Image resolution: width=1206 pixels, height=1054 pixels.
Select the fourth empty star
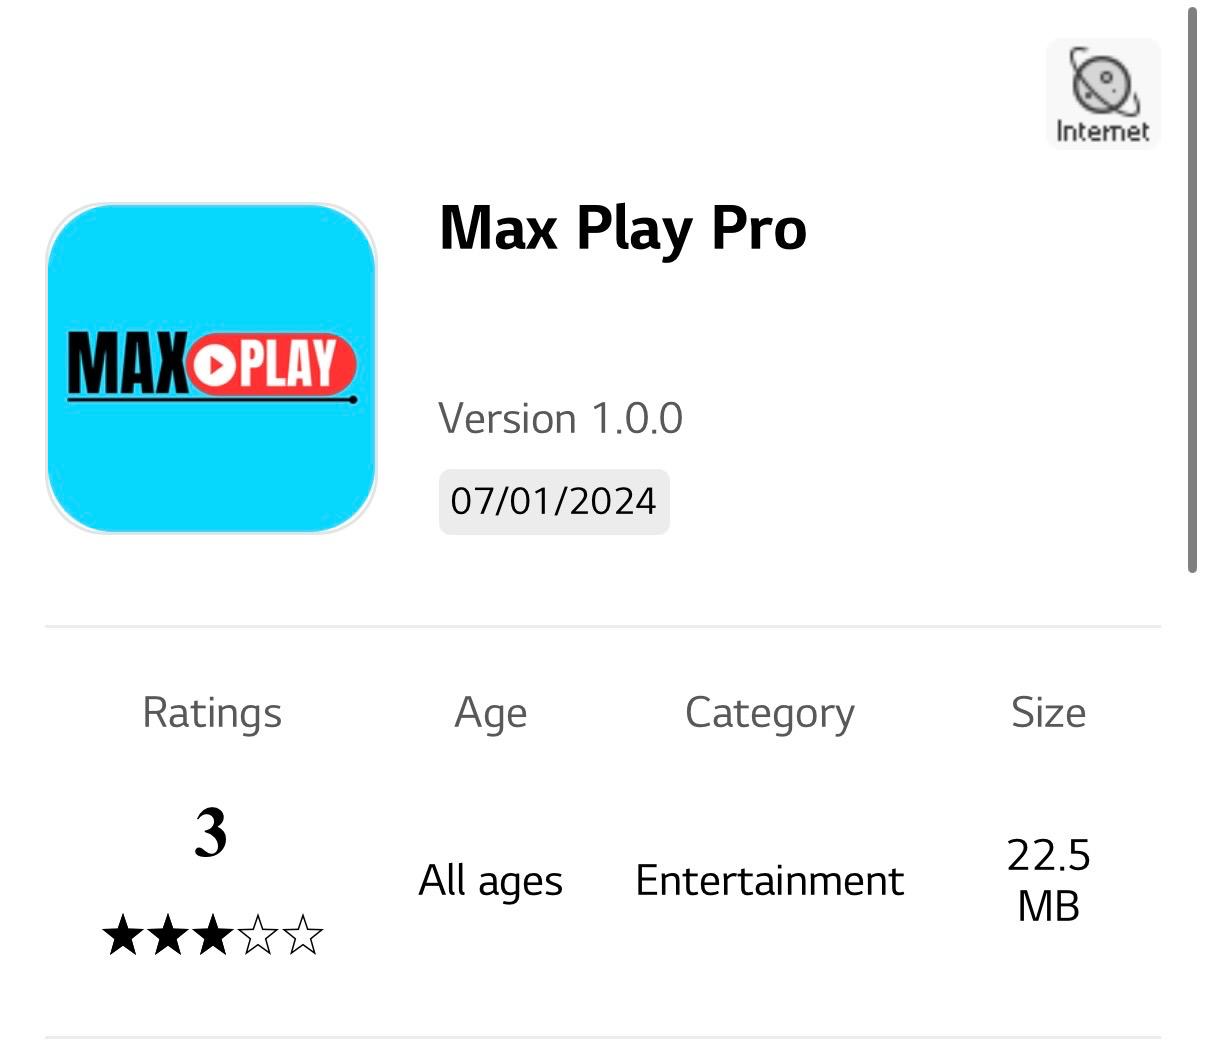click(258, 936)
